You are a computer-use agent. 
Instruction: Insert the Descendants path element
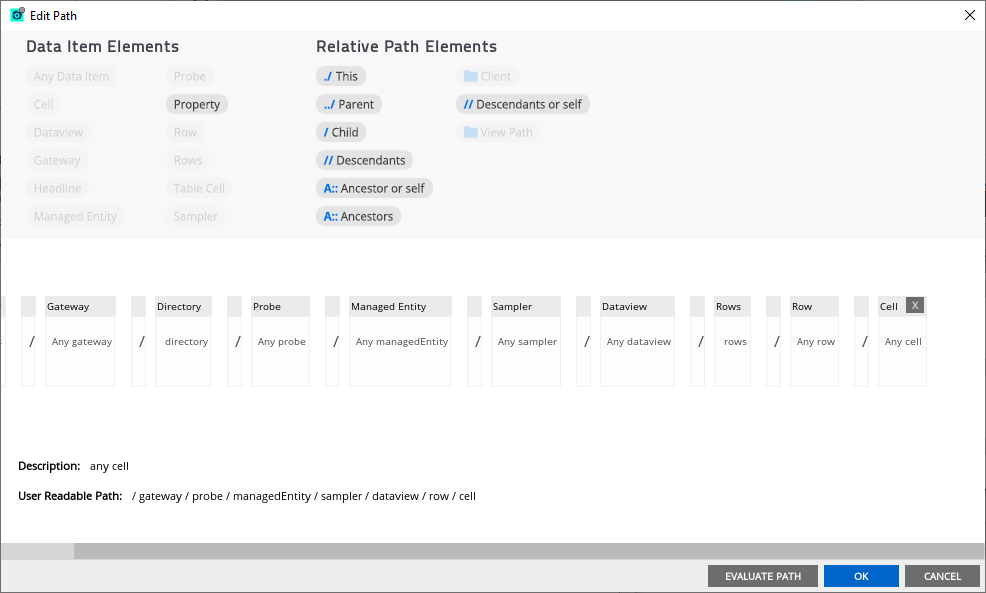364,160
